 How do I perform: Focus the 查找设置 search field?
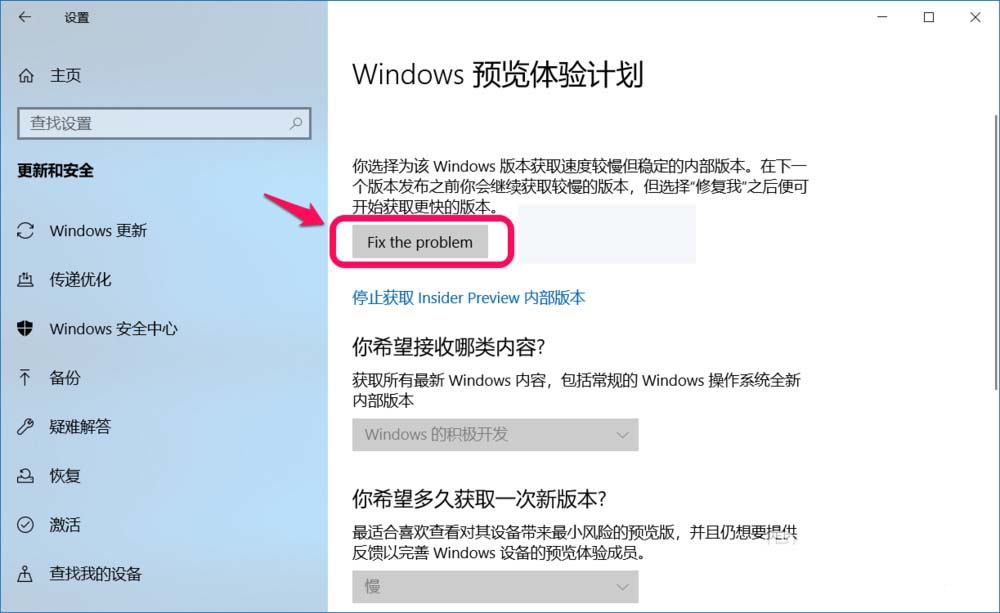pos(164,123)
